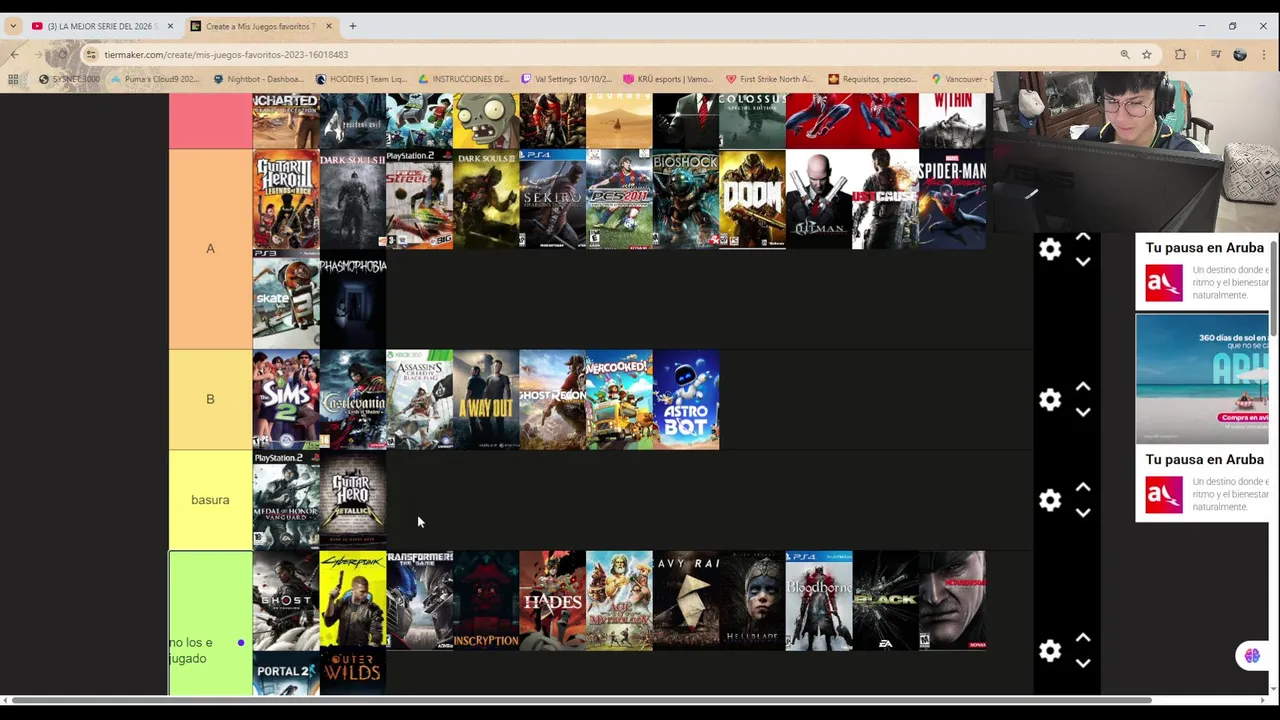Open Nightbot - Dashboard bookmark
The height and width of the screenshot is (720, 1280).
click(258, 79)
